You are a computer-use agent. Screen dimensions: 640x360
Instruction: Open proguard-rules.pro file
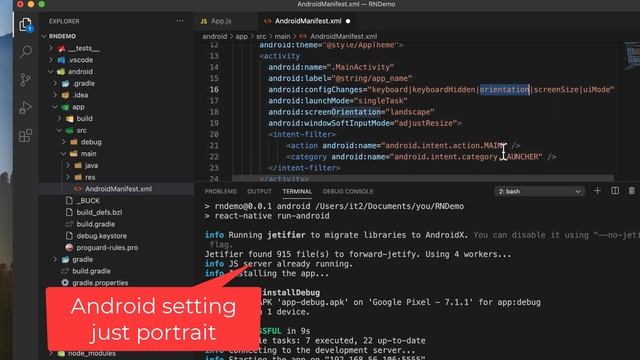[107, 247]
